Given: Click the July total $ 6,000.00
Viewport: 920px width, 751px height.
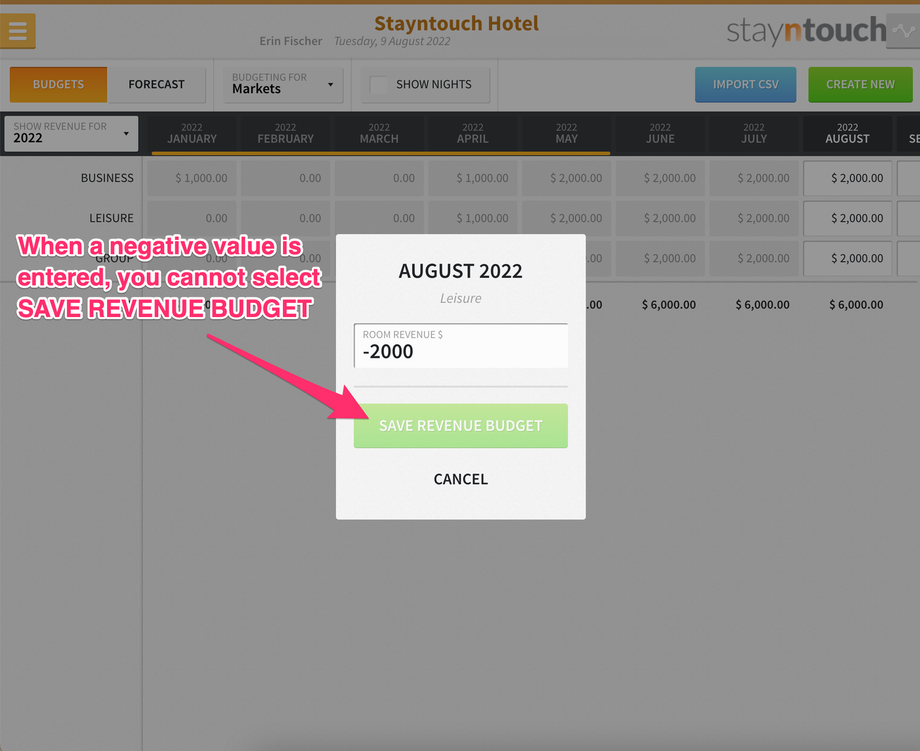Looking at the screenshot, I should [x=762, y=305].
